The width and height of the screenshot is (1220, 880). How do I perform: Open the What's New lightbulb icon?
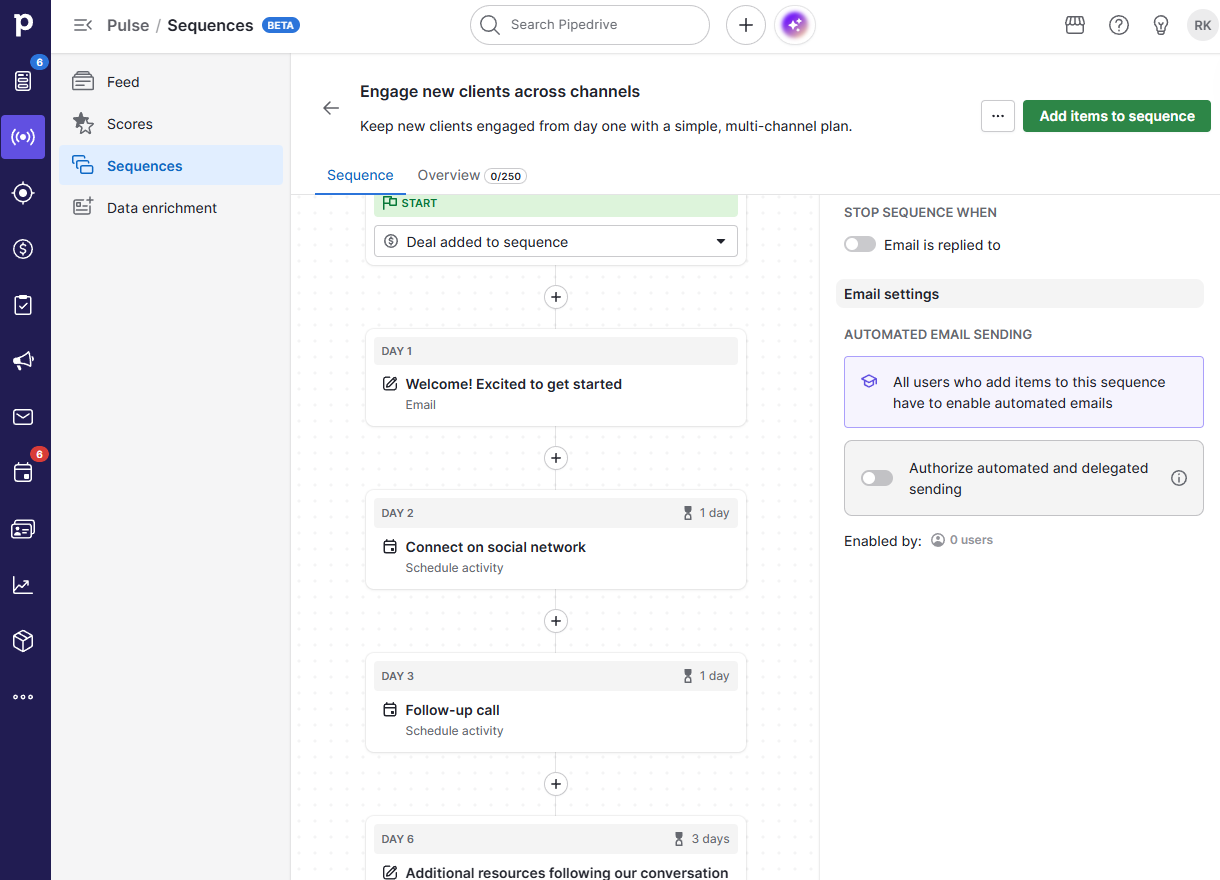tap(1161, 24)
